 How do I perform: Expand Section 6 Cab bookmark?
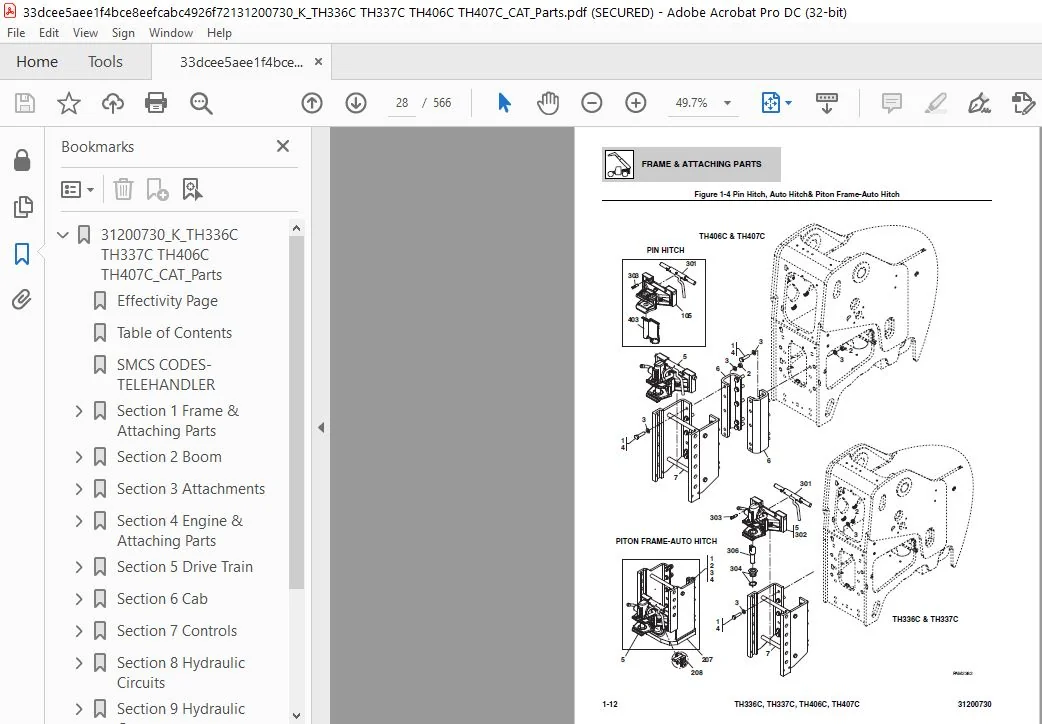[x=79, y=598]
